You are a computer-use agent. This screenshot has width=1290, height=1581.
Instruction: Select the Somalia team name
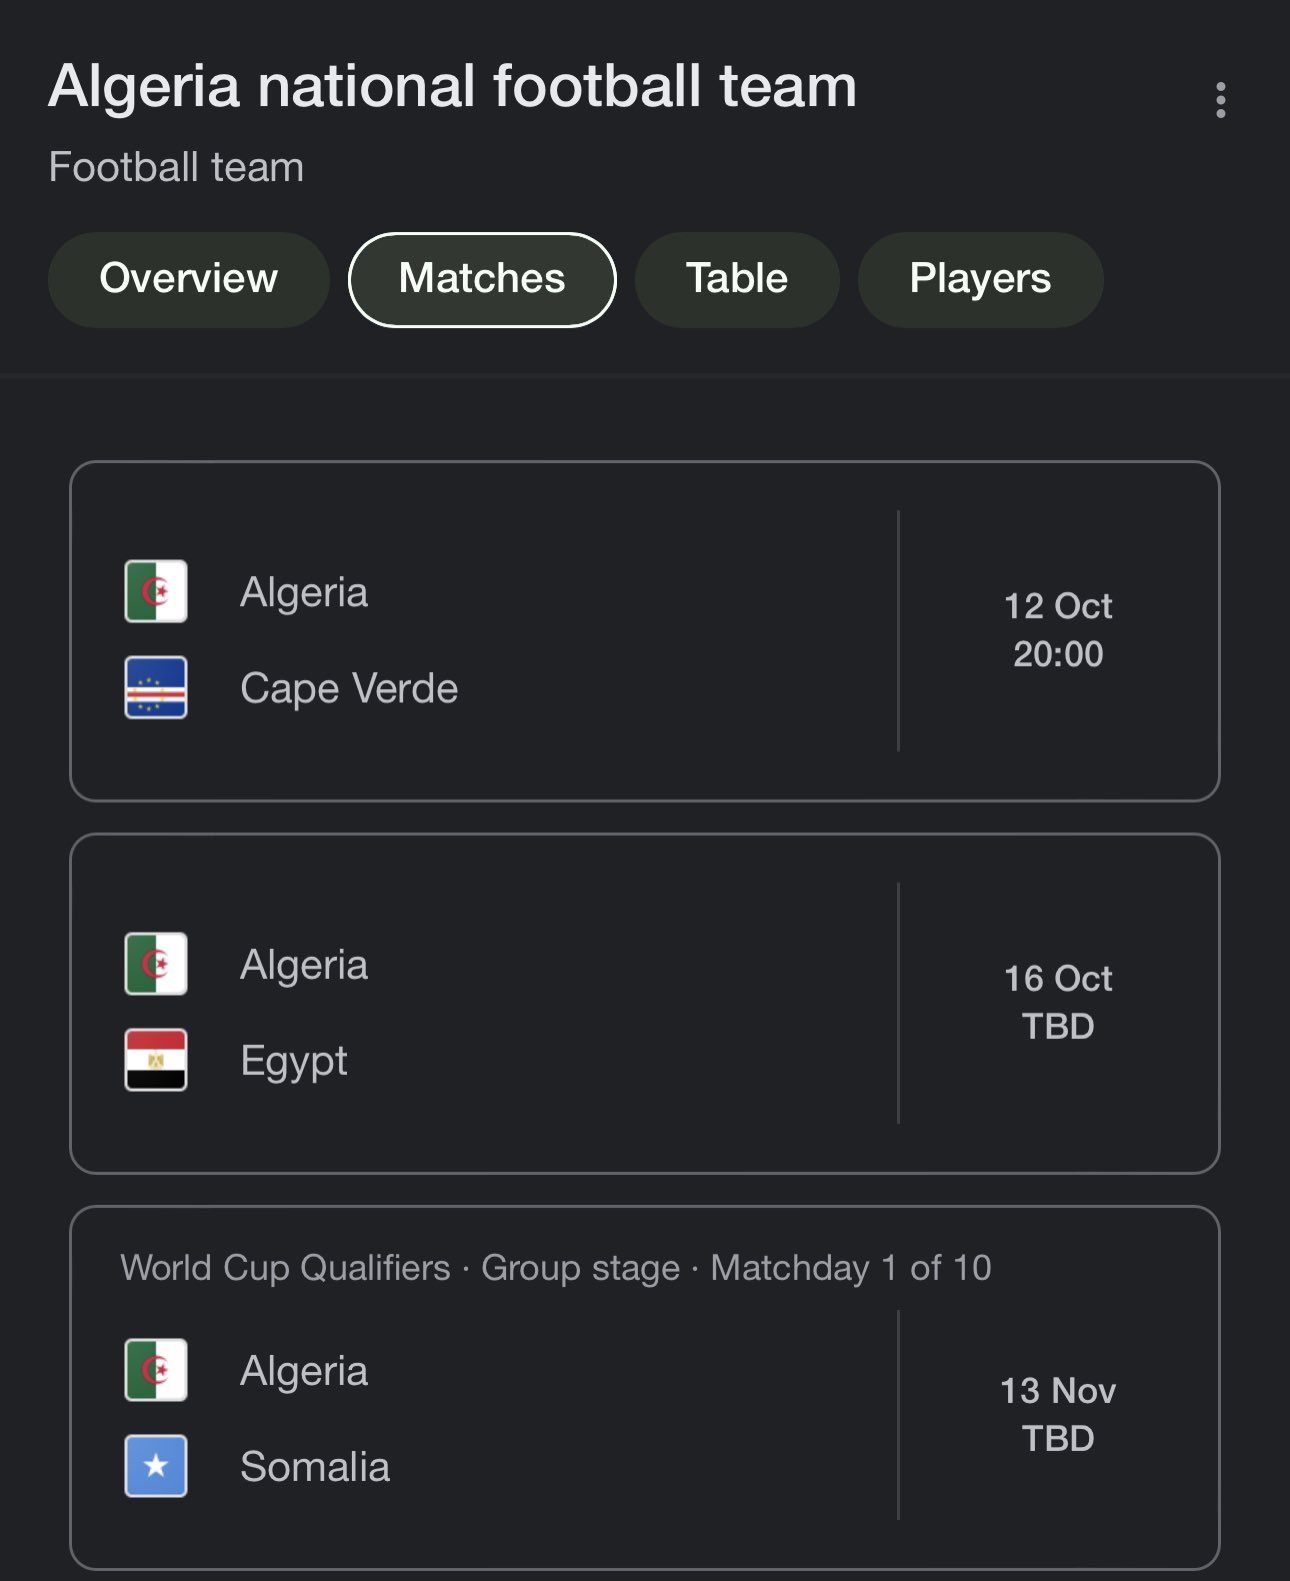click(315, 1466)
